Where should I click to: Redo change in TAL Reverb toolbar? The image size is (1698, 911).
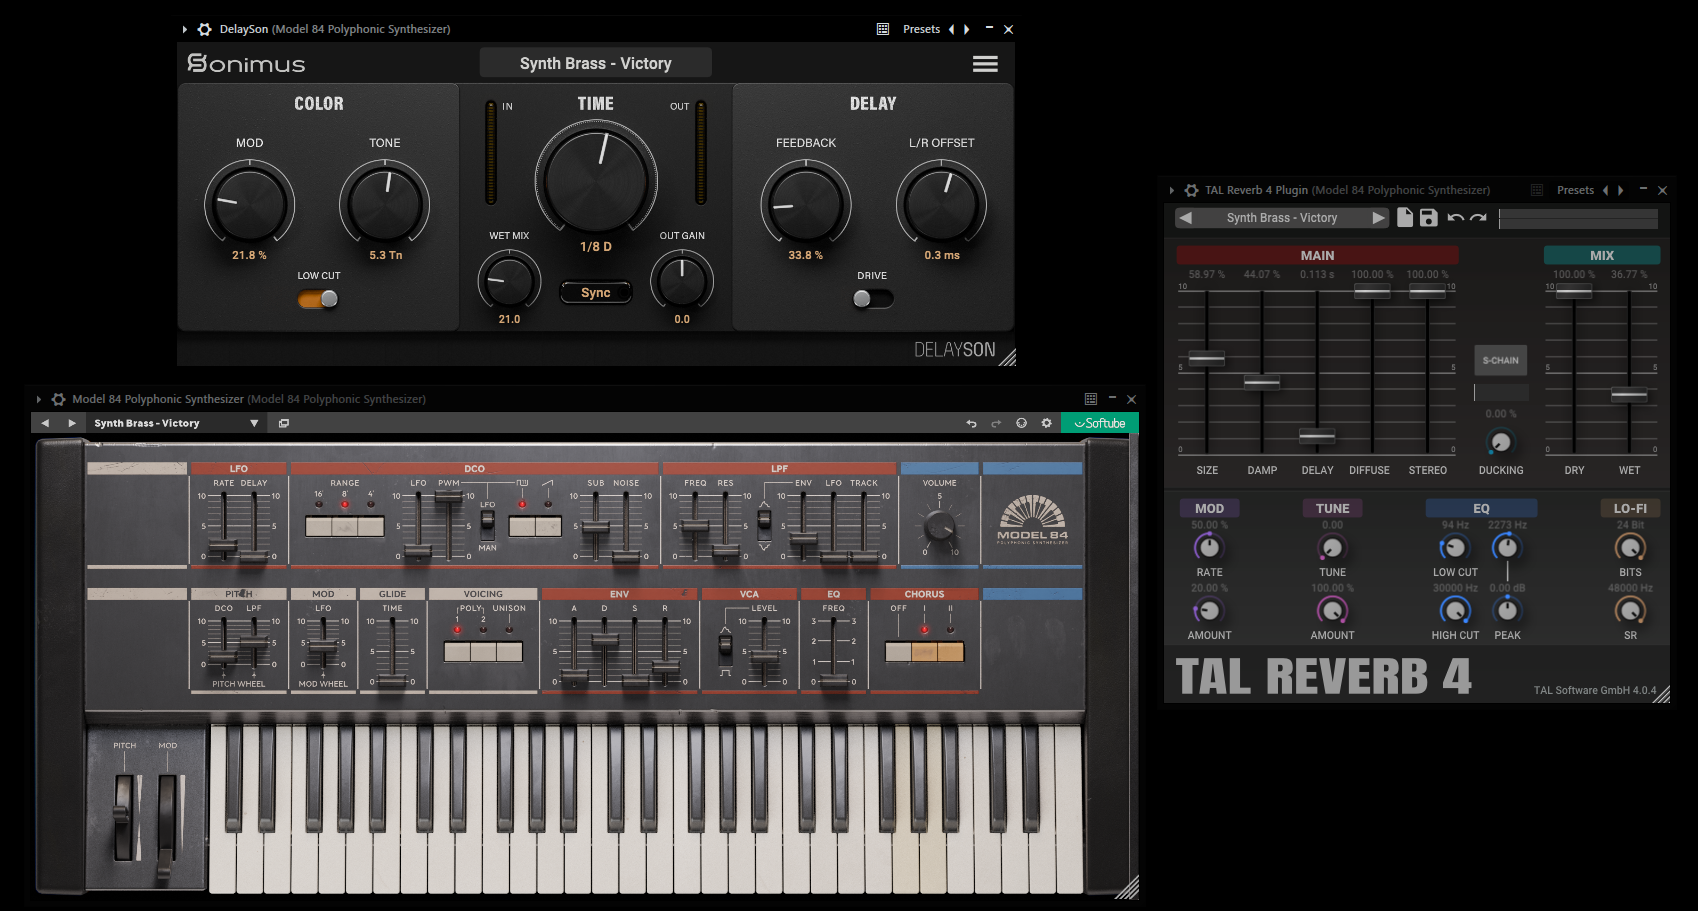pos(1479,218)
